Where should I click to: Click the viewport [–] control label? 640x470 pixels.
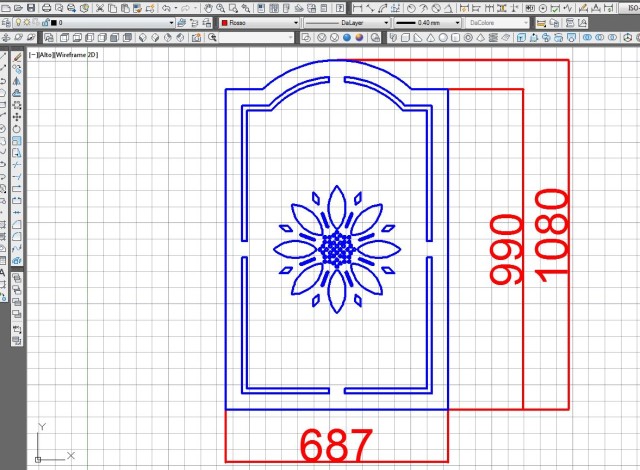tap(32, 56)
